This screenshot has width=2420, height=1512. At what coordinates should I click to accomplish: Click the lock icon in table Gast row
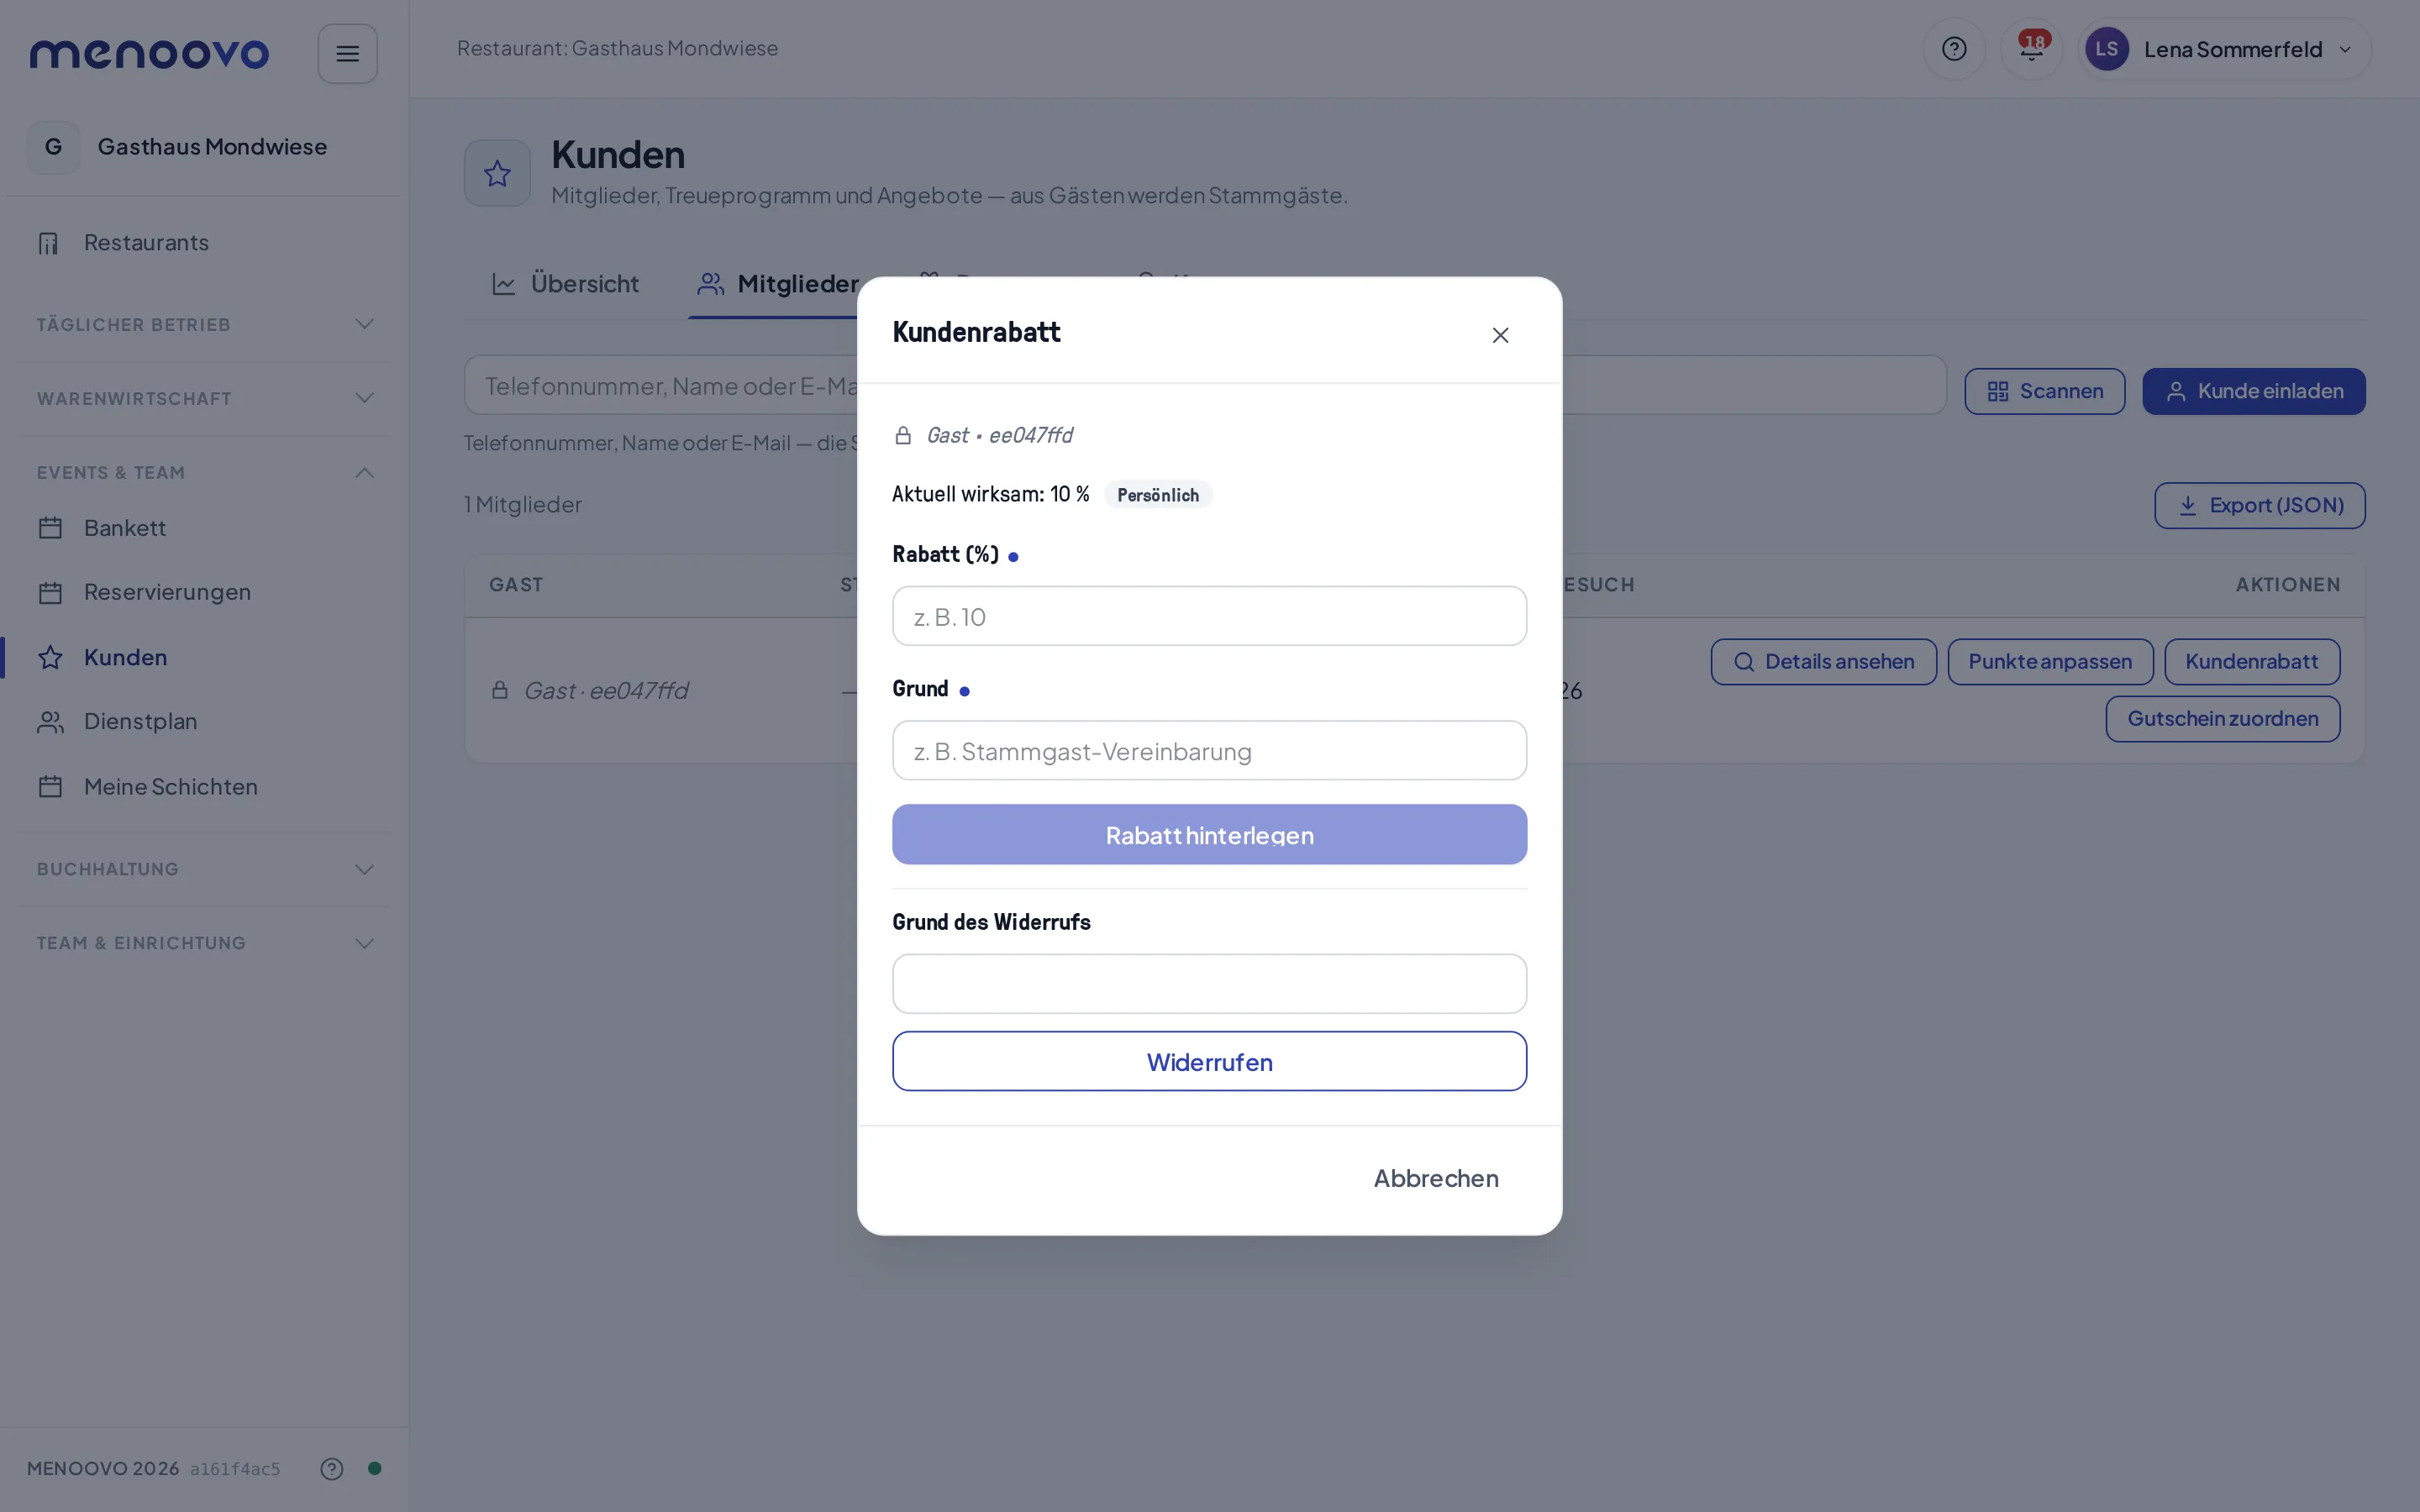(500, 690)
